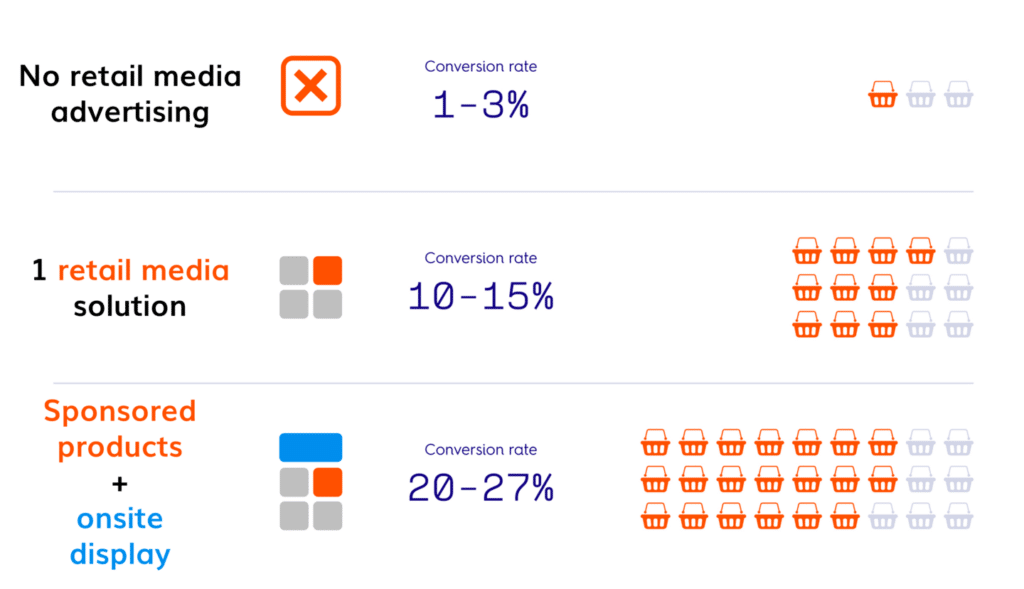The image size is (1024, 589).
Task: Click the "1 retail media solution" heading
Action: tap(130, 287)
